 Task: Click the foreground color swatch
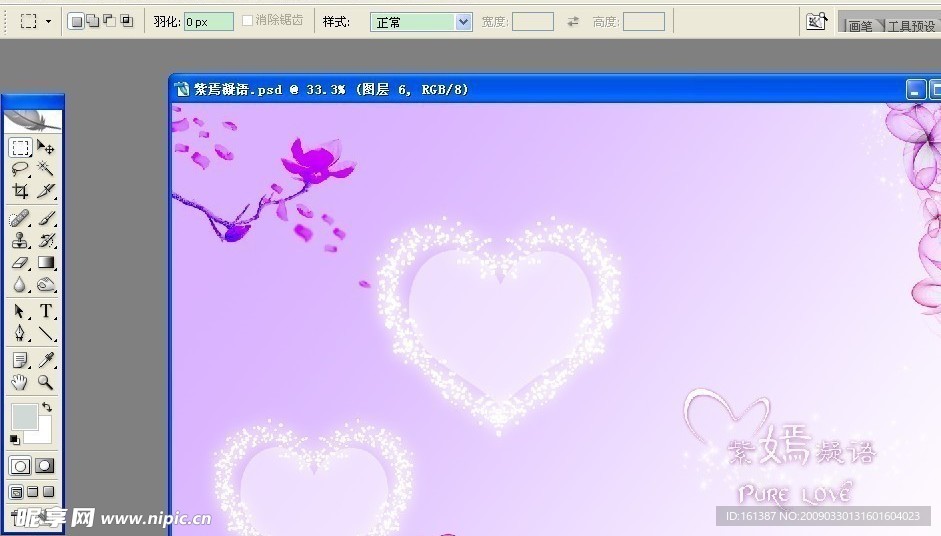pos(24,417)
